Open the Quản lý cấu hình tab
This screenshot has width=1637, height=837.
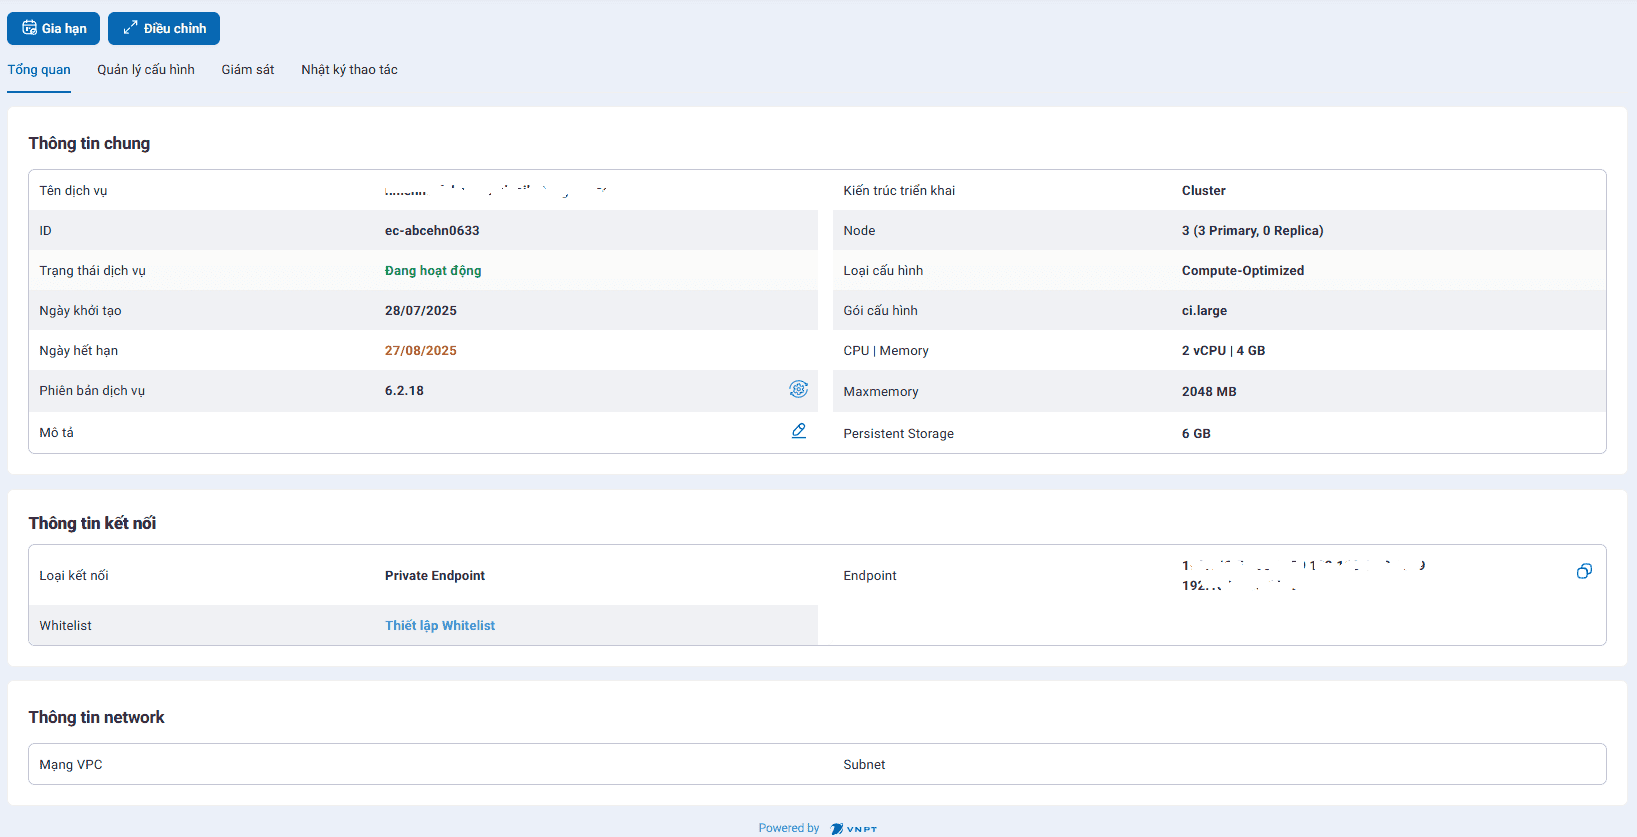146,70
